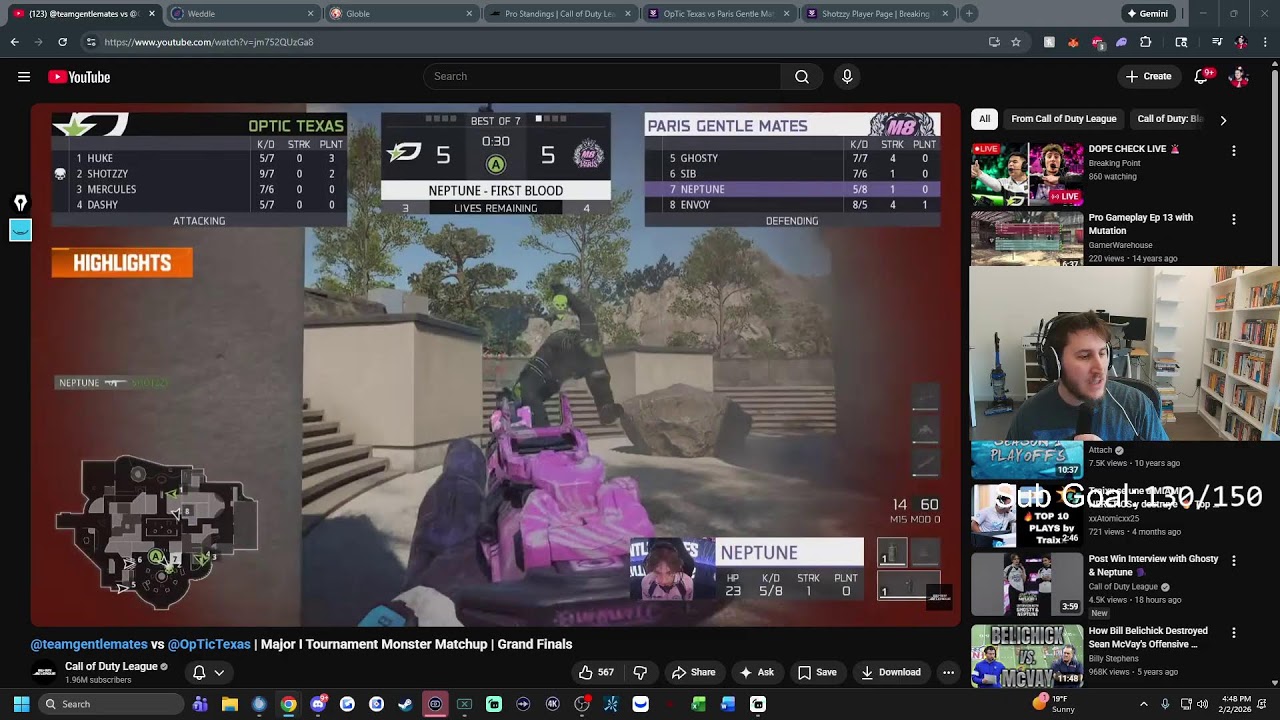Switch to the Shotzzy Player Page tab
Image resolution: width=1280 pixels, height=720 pixels.
[x=878, y=14]
